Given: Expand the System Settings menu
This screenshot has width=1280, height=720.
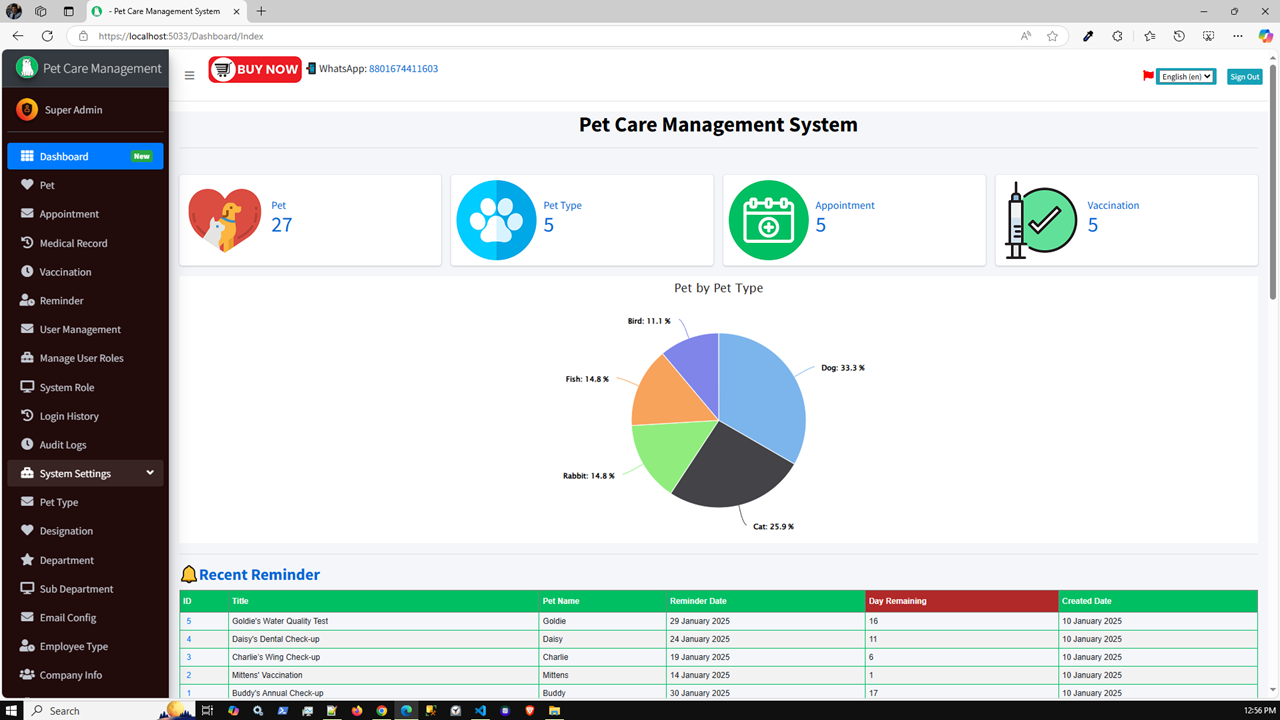Looking at the screenshot, I should [75, 473].
